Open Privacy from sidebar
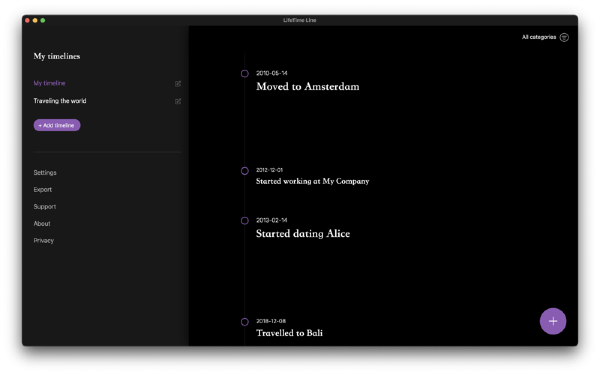600x375 pixels. 44,240
